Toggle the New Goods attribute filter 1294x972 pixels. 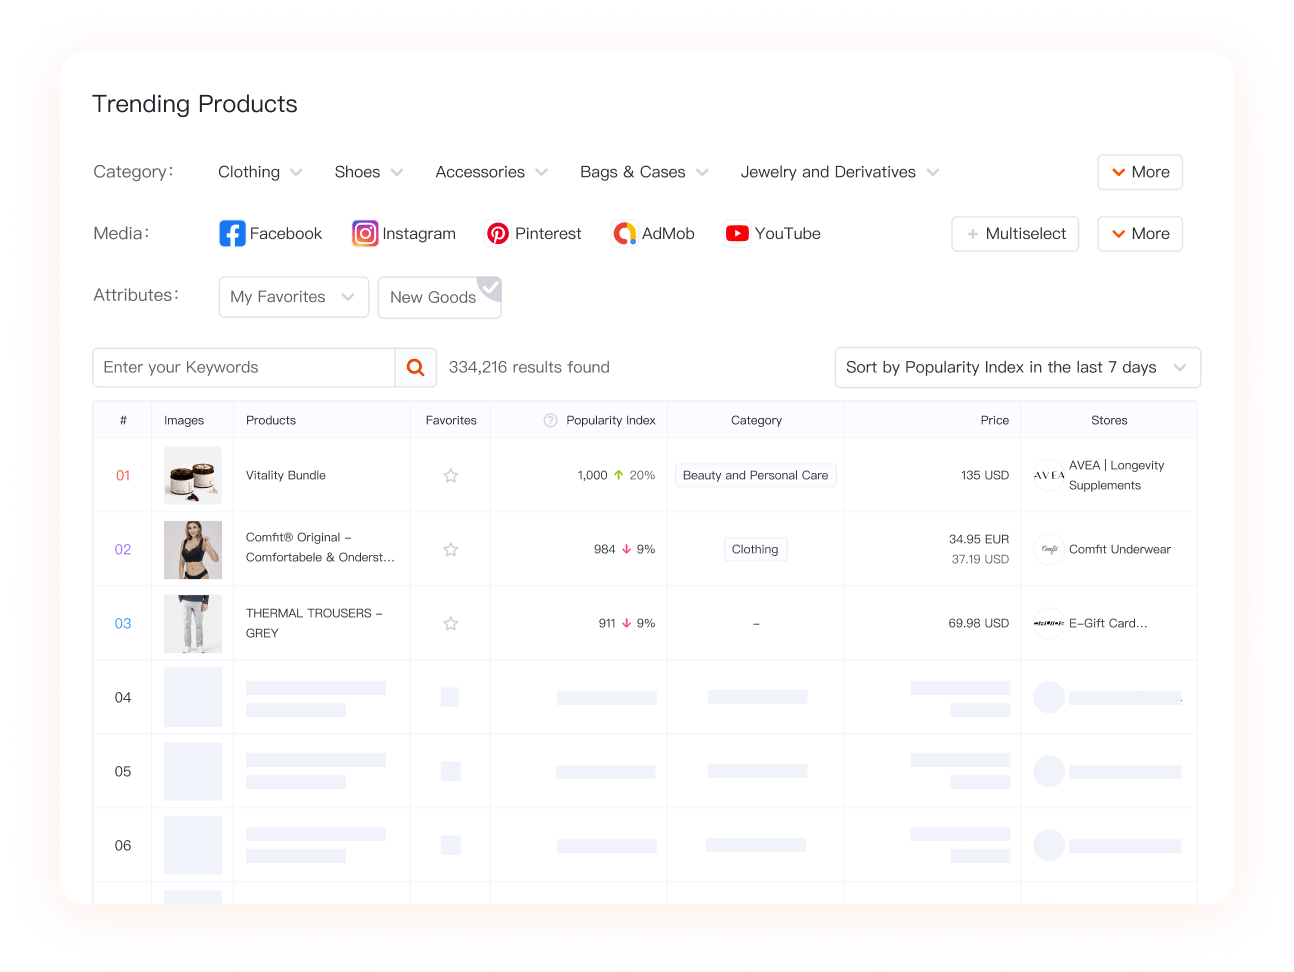pyautogui.click(x=439, y=298)
